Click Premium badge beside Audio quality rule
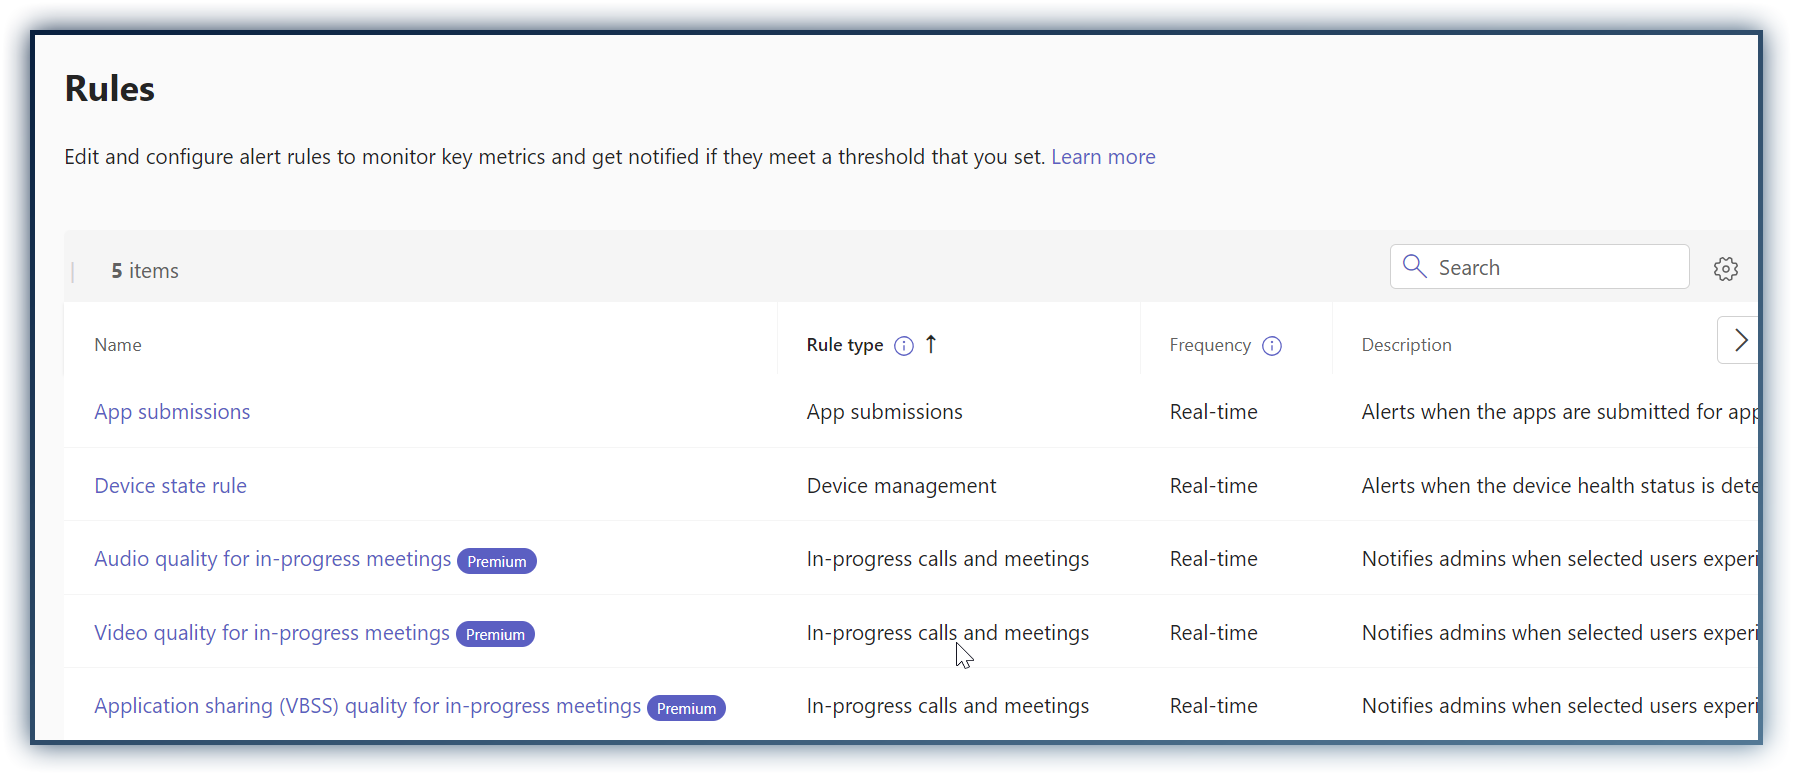 tap(496, 561)
